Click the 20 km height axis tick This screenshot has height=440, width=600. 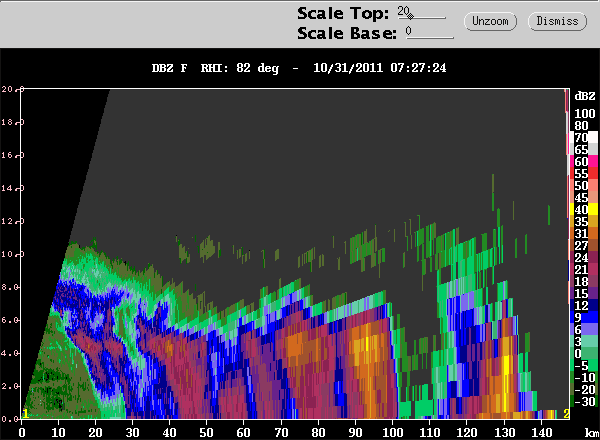pos(8,89)
